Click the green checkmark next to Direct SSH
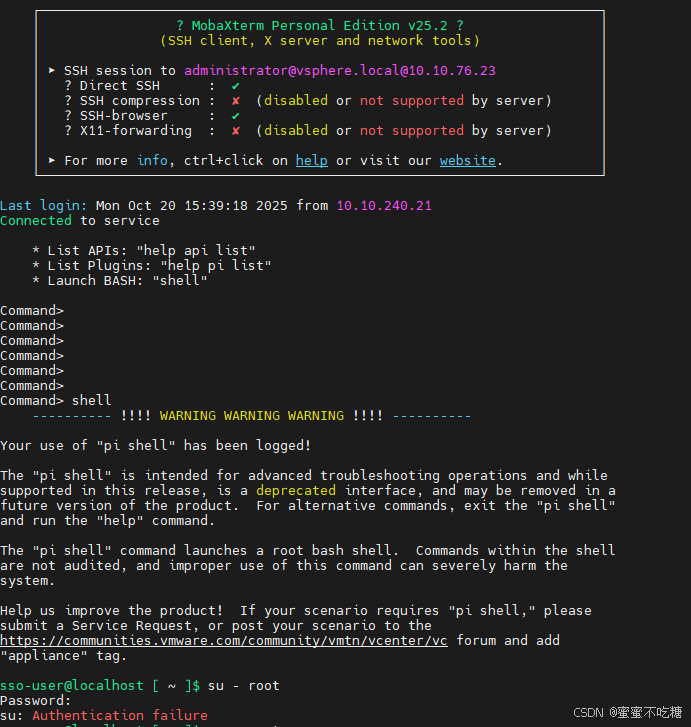 [x=236, y=86]
